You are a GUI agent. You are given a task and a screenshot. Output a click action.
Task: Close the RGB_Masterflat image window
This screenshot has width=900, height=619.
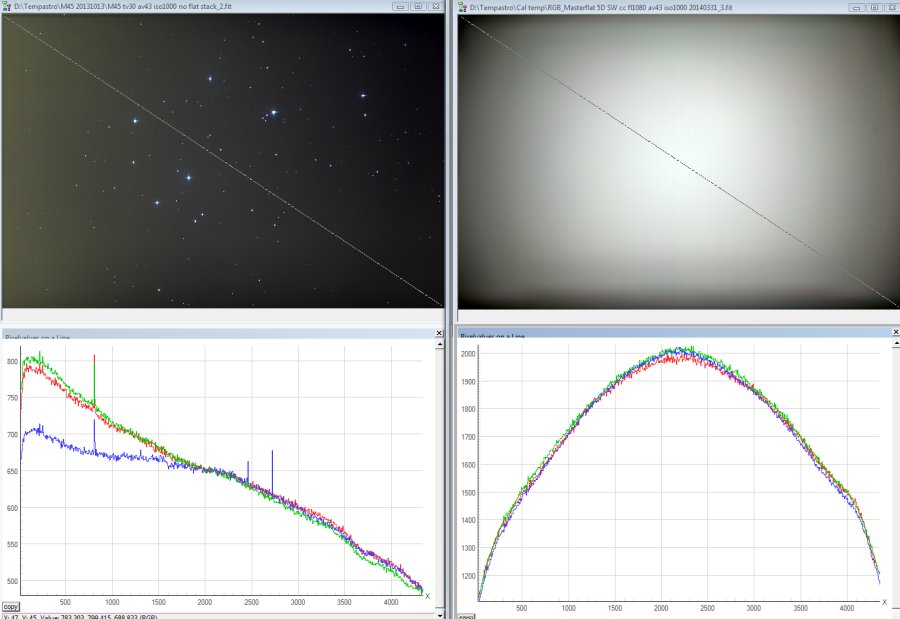891,7
